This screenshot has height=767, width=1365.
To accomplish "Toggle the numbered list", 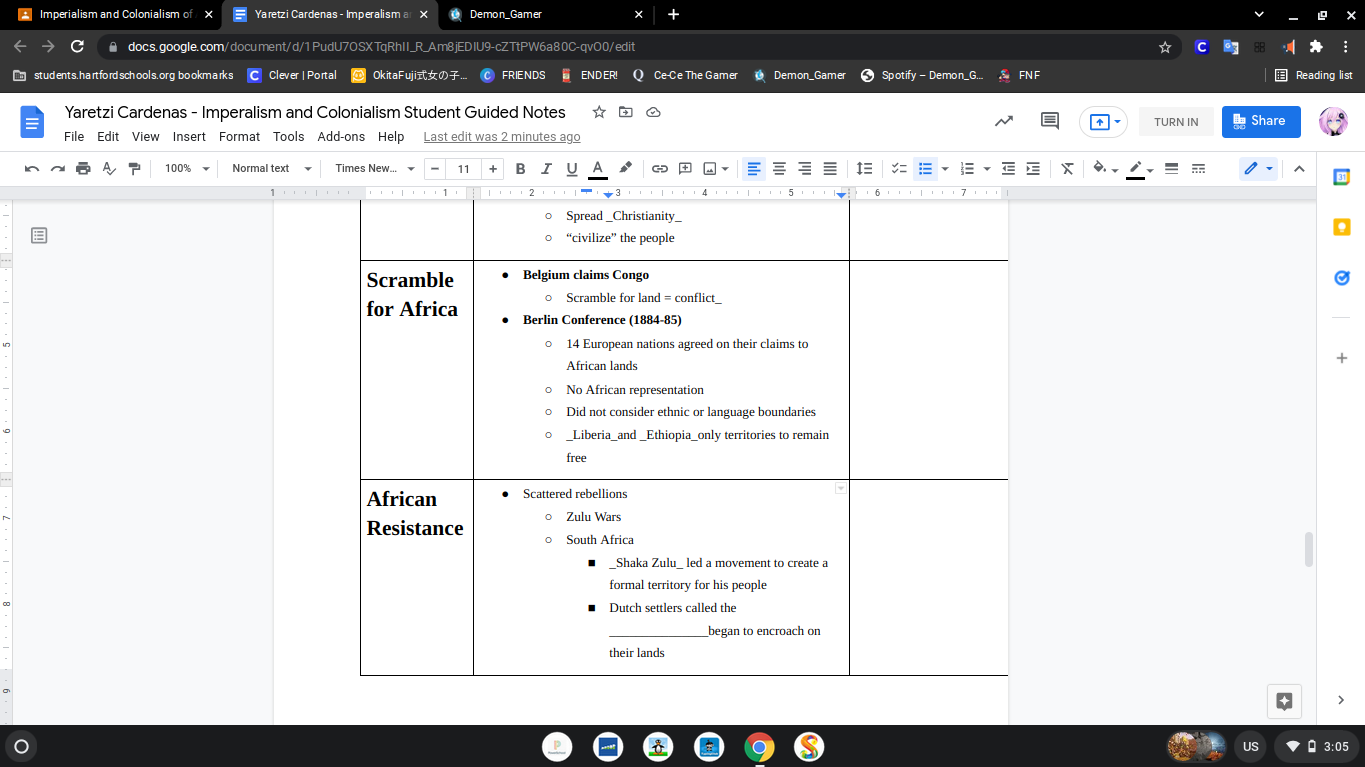I will (x=967, y=169).
